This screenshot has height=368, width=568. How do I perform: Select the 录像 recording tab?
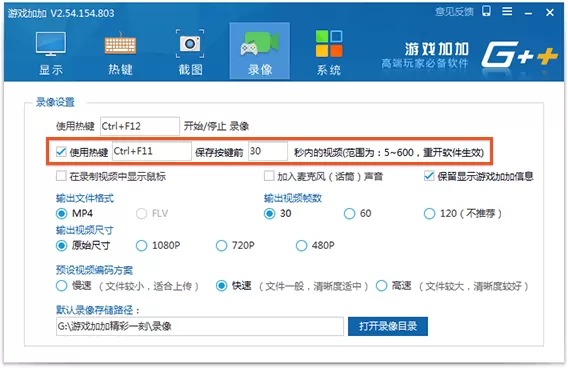259,51
